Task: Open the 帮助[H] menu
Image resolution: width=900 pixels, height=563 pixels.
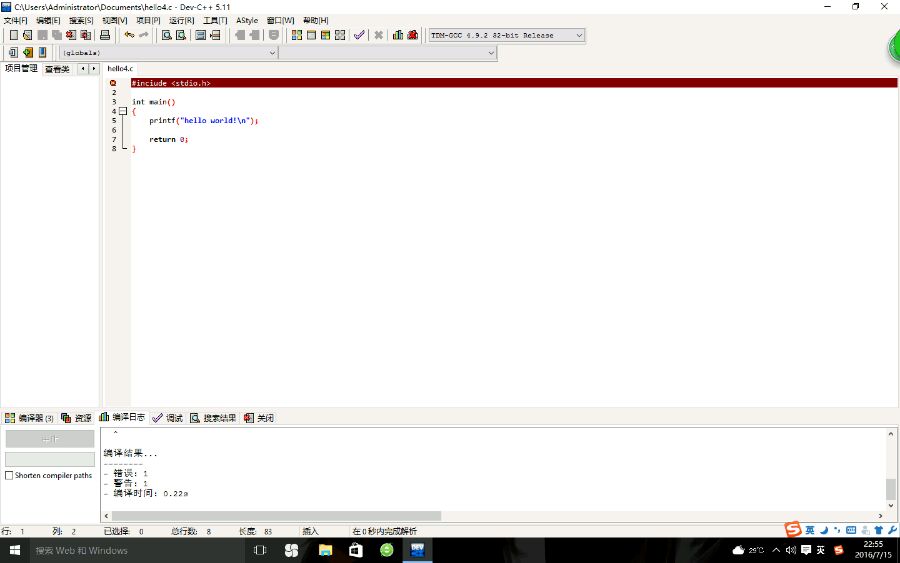Action: coord(316,20)
